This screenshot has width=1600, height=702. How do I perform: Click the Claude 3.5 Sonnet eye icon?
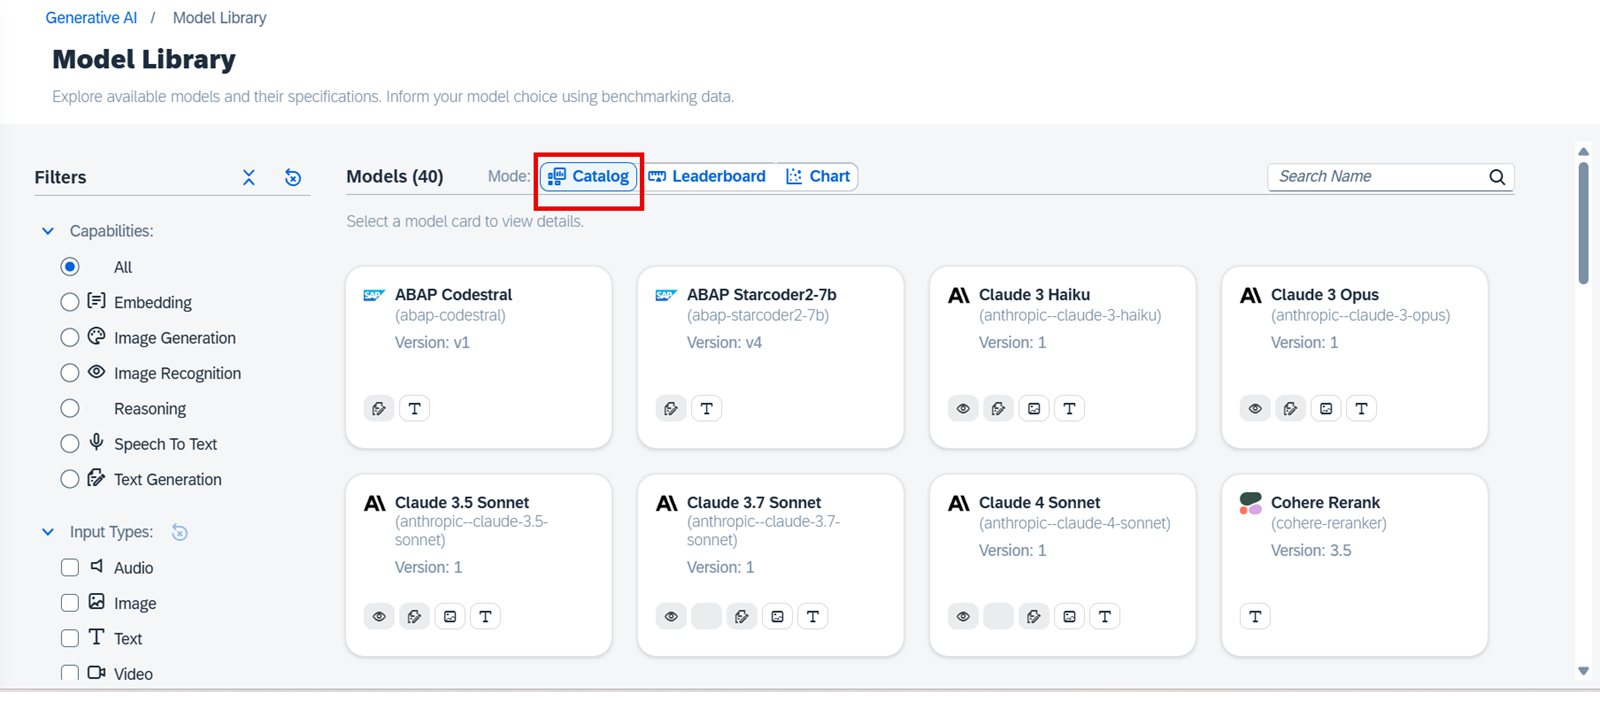(x=379, y=616)
